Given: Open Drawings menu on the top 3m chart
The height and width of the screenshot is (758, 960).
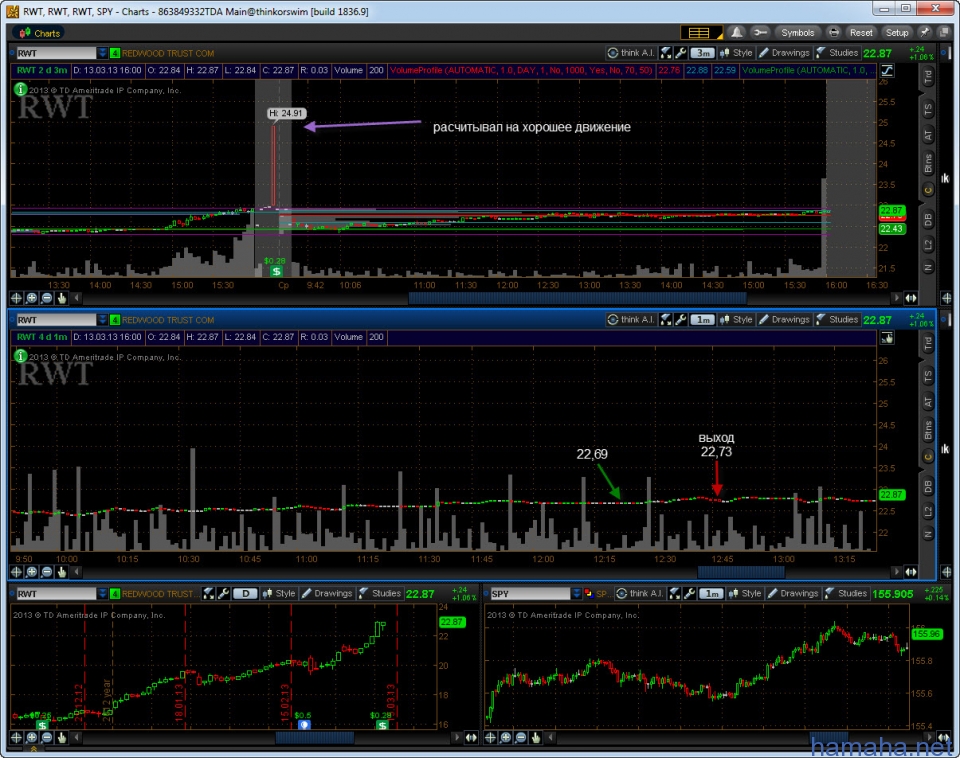Looking at the screenshot, I should [x=784, y=53].
